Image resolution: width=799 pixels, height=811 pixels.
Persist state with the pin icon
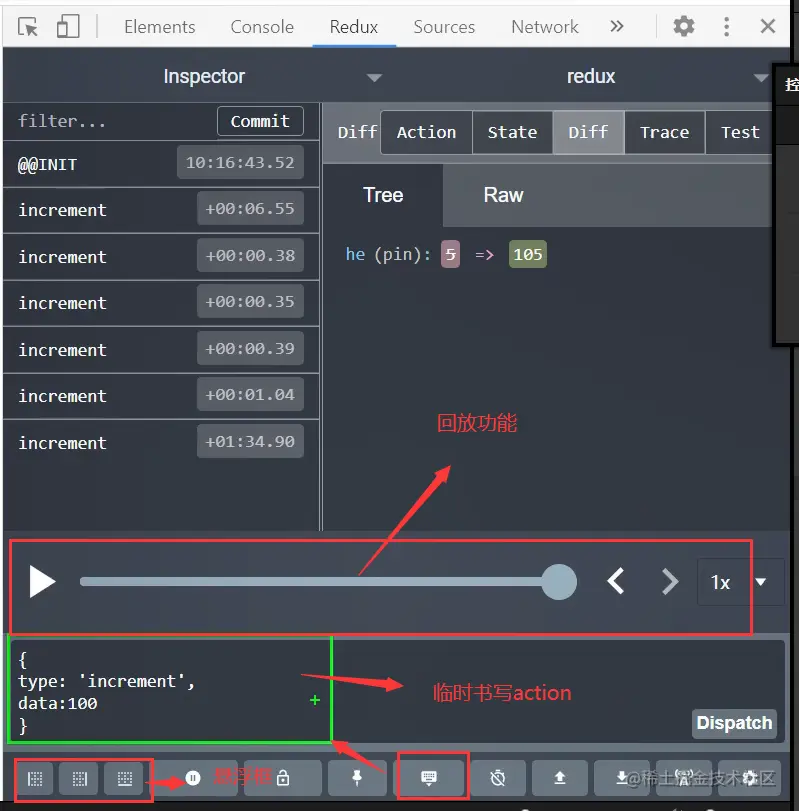(357, 778)
